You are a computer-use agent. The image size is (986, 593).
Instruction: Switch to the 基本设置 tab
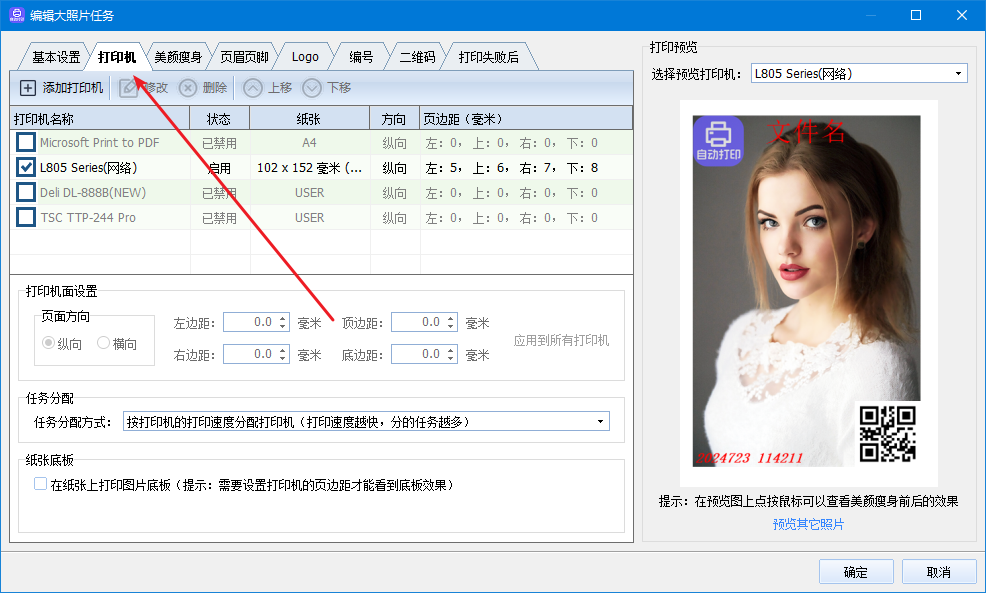(56, 57)
